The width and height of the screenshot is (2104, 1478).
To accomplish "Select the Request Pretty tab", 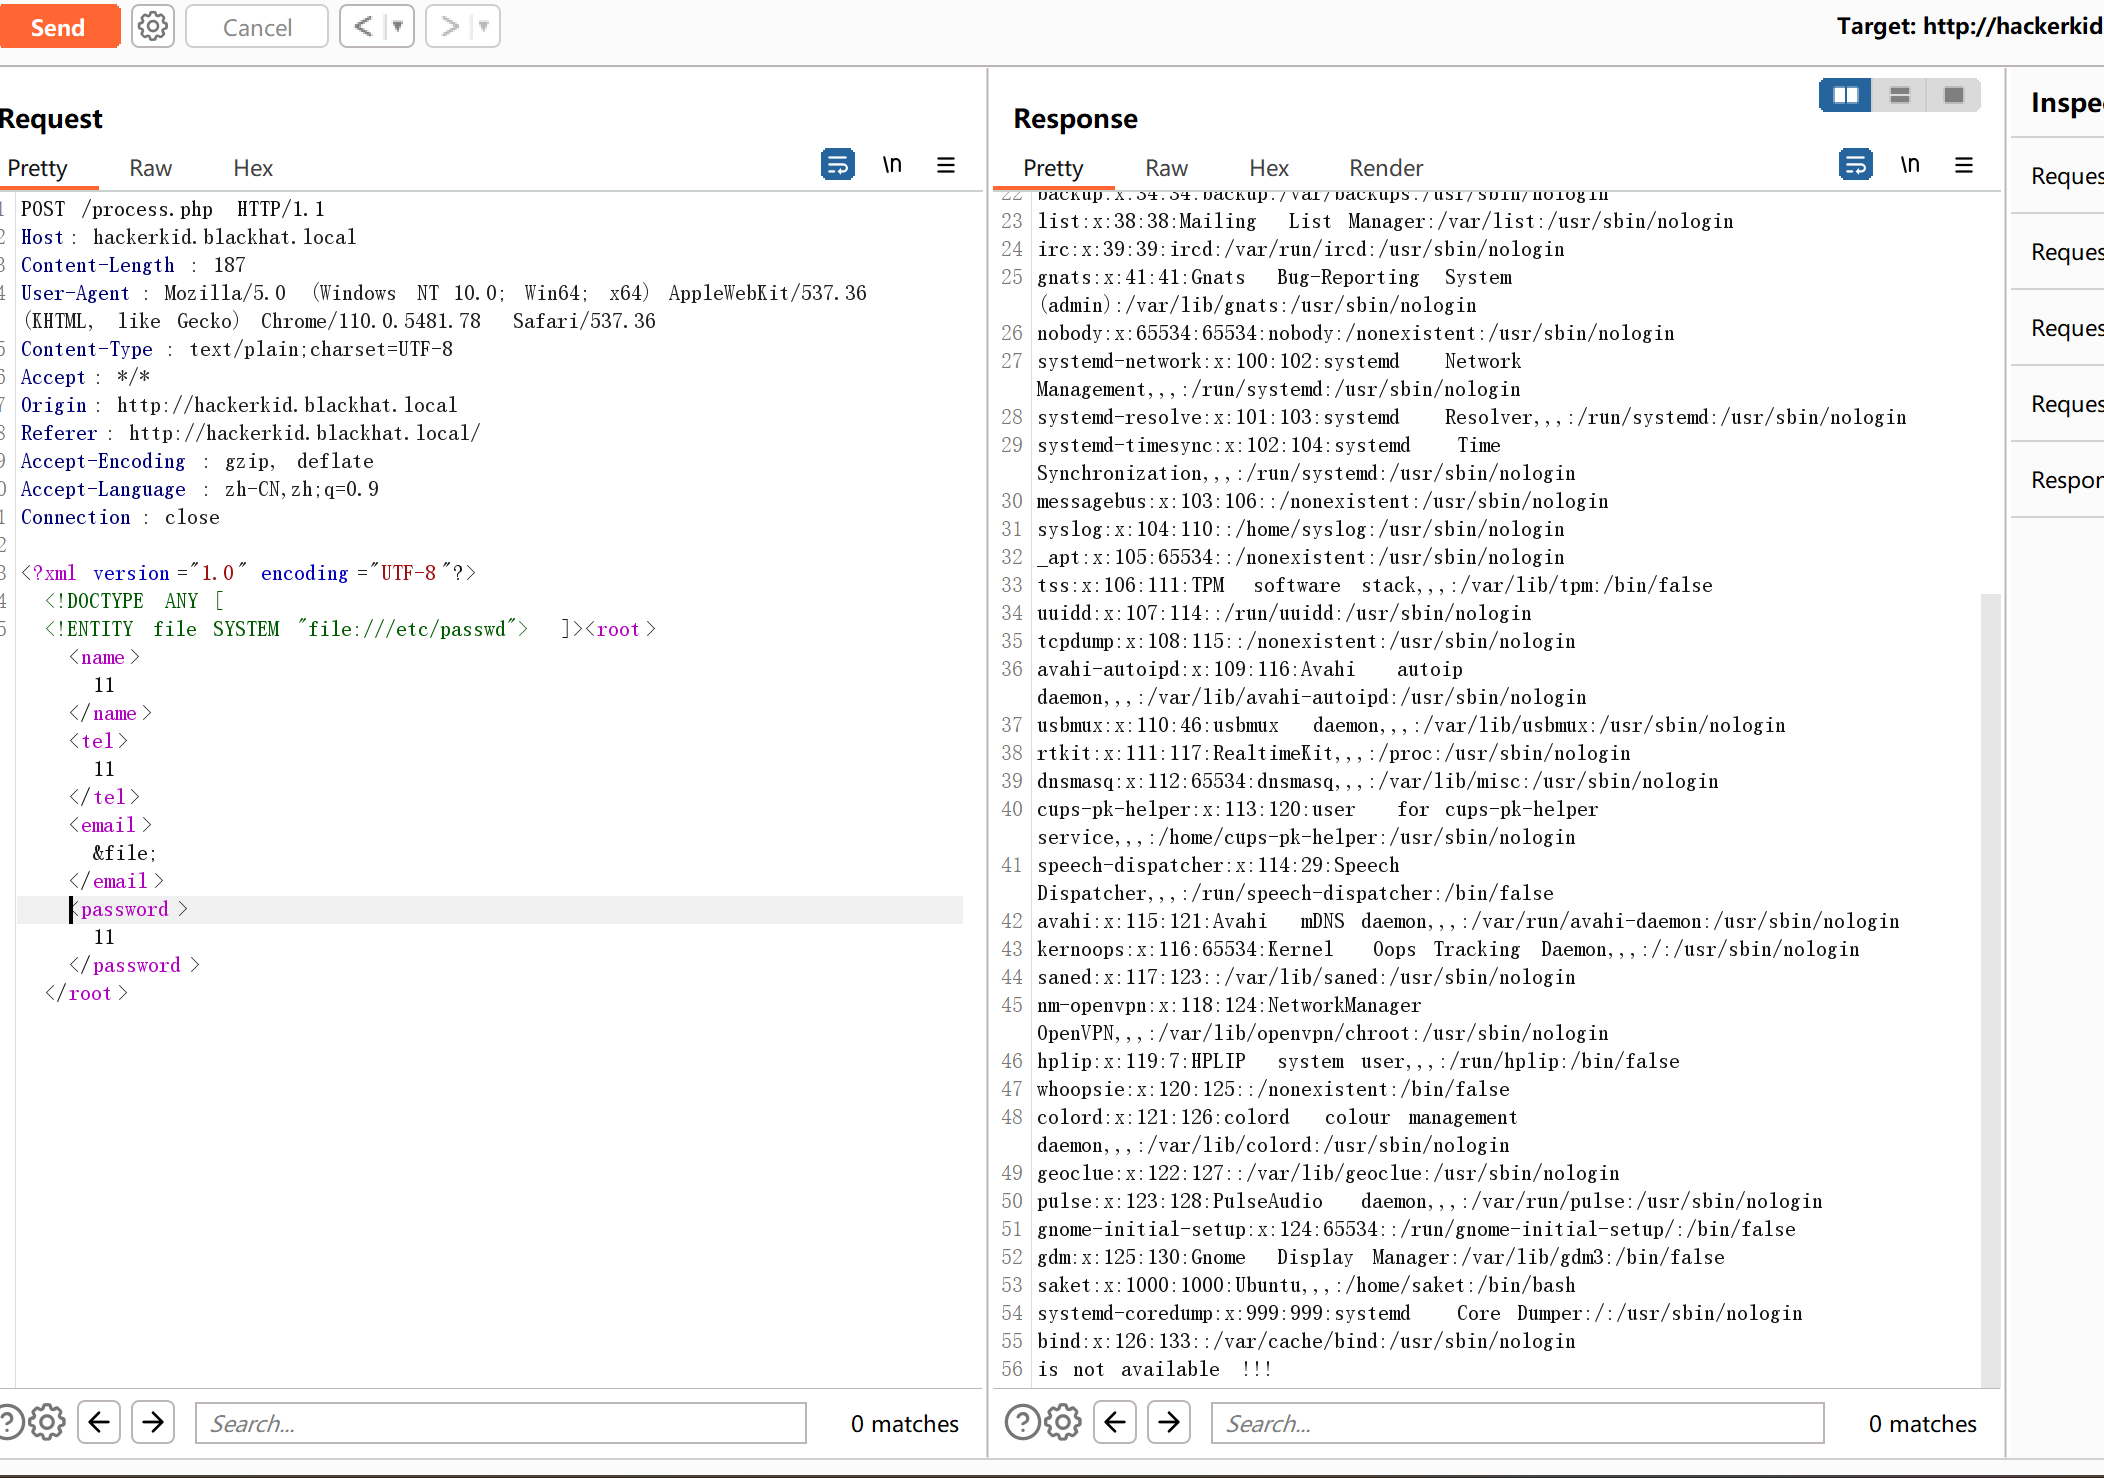I will 38,168.
